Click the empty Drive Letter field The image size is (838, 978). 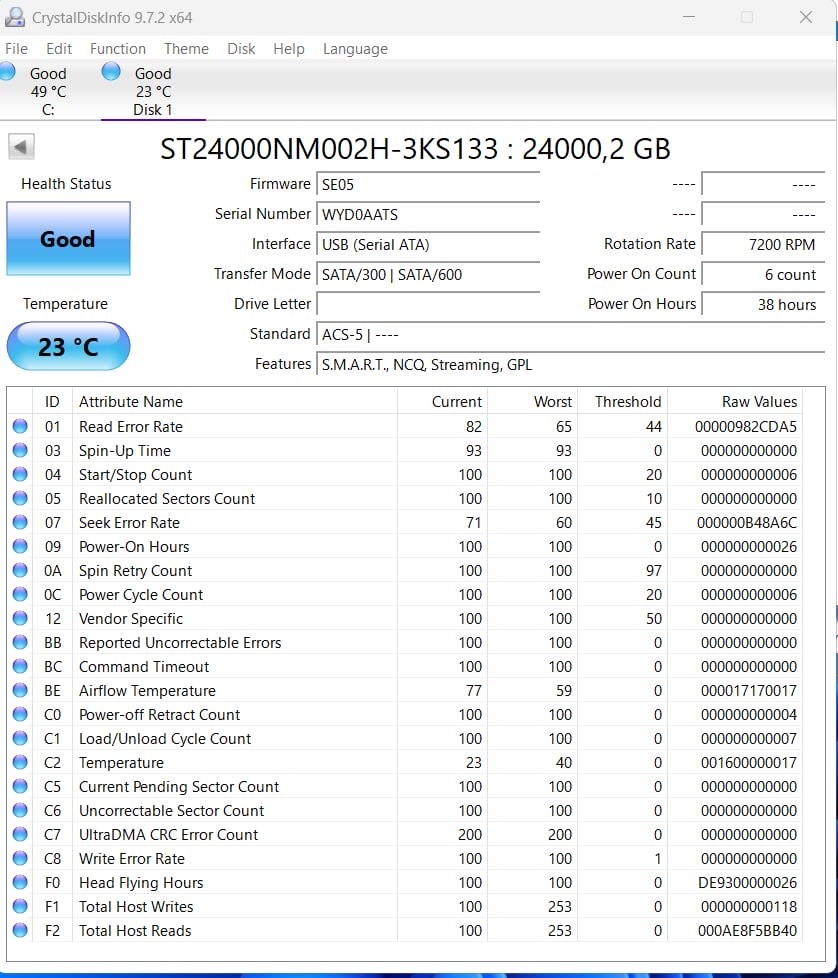coord(428,304)
